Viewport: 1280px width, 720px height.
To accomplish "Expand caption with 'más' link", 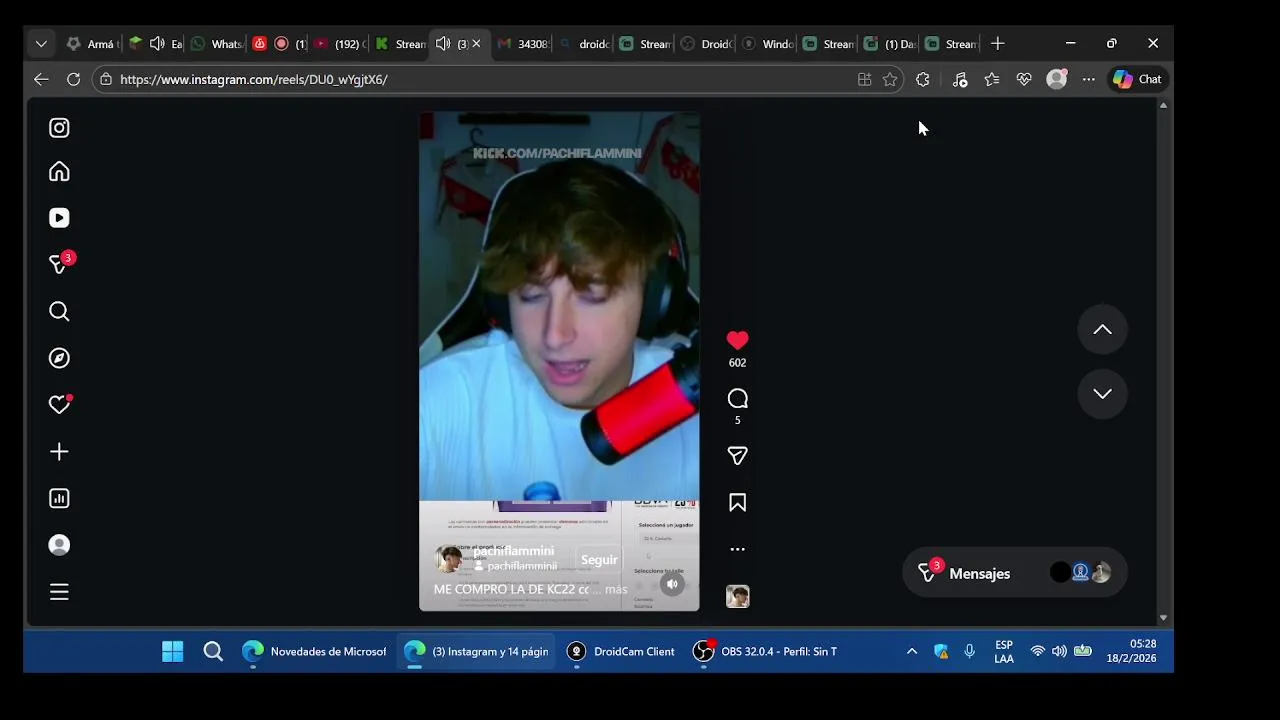I will [616, 590].
